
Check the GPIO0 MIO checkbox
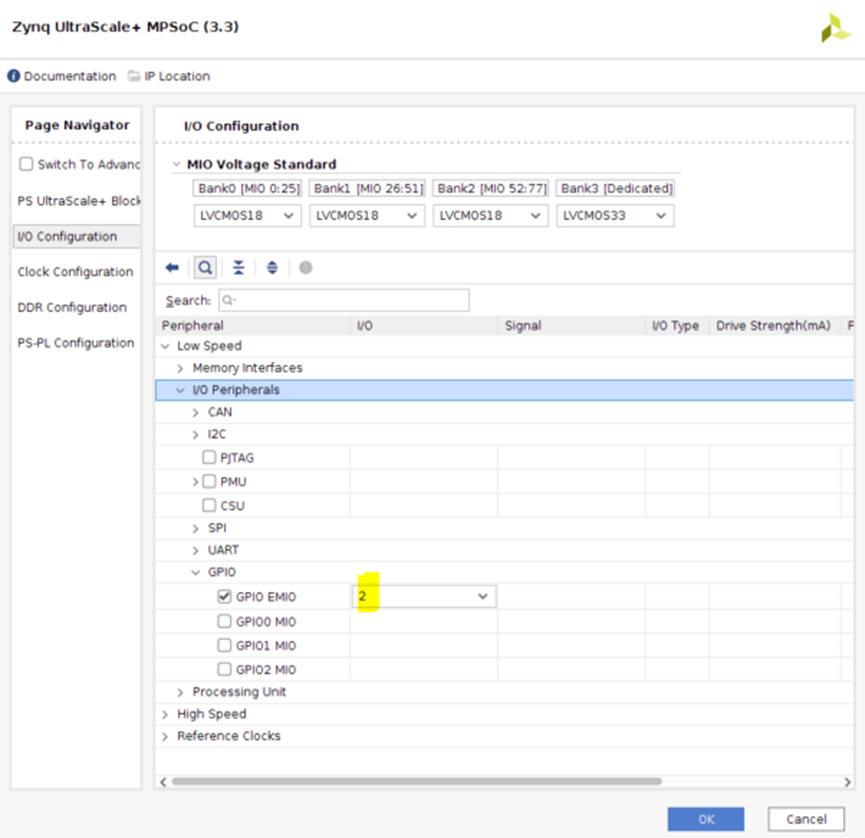(x=224, y=621)
